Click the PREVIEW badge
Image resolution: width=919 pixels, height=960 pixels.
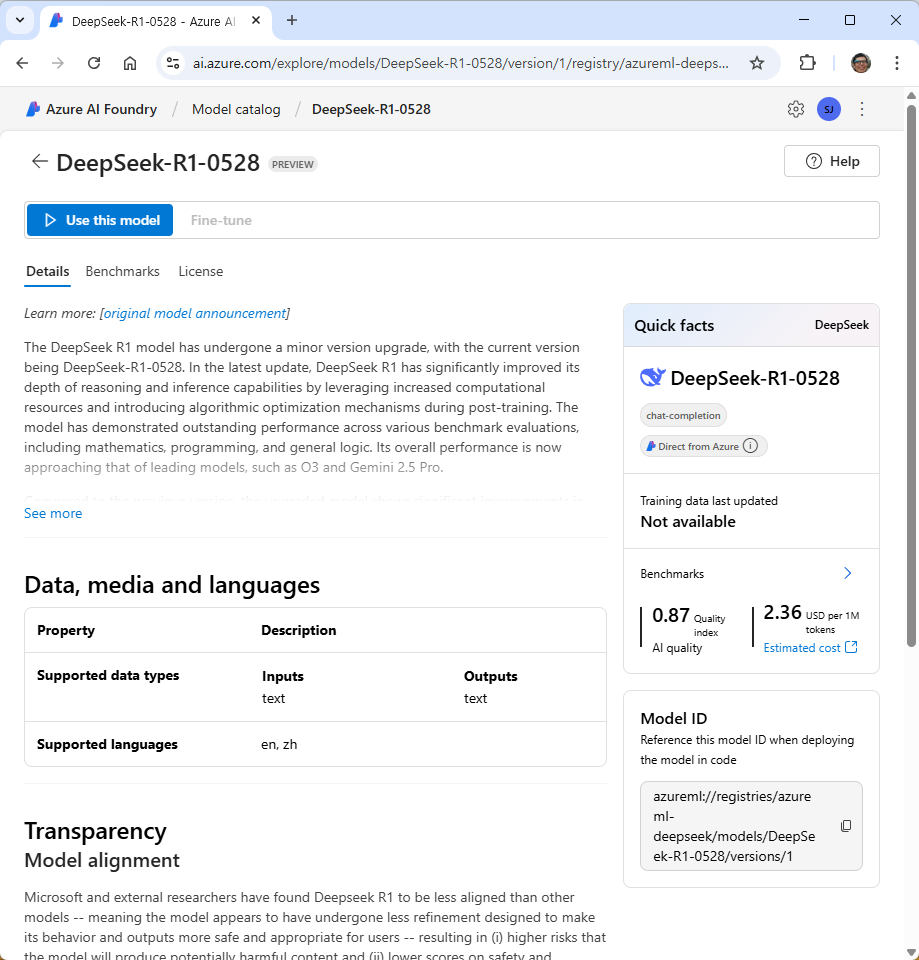click(x=293, y=164)
